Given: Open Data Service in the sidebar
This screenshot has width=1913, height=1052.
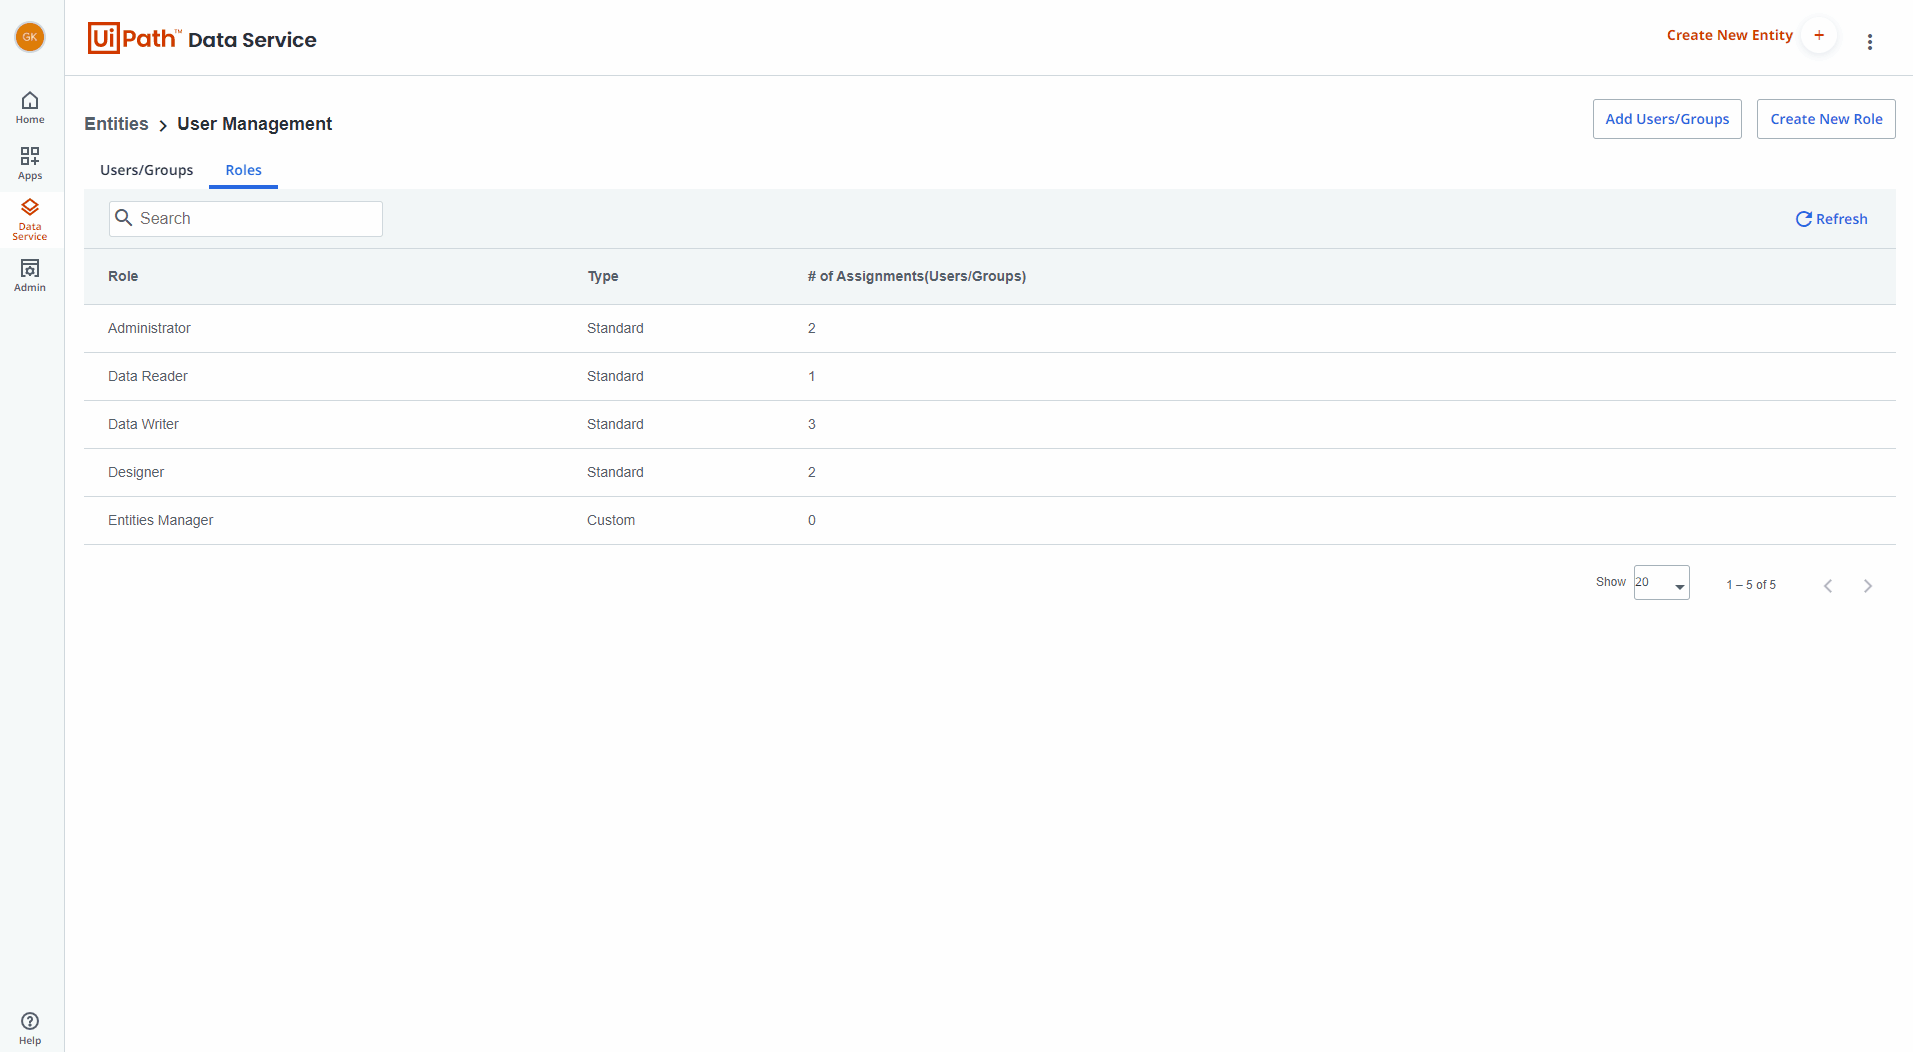Looking at the screenshot, I should (x=30, y=219).
